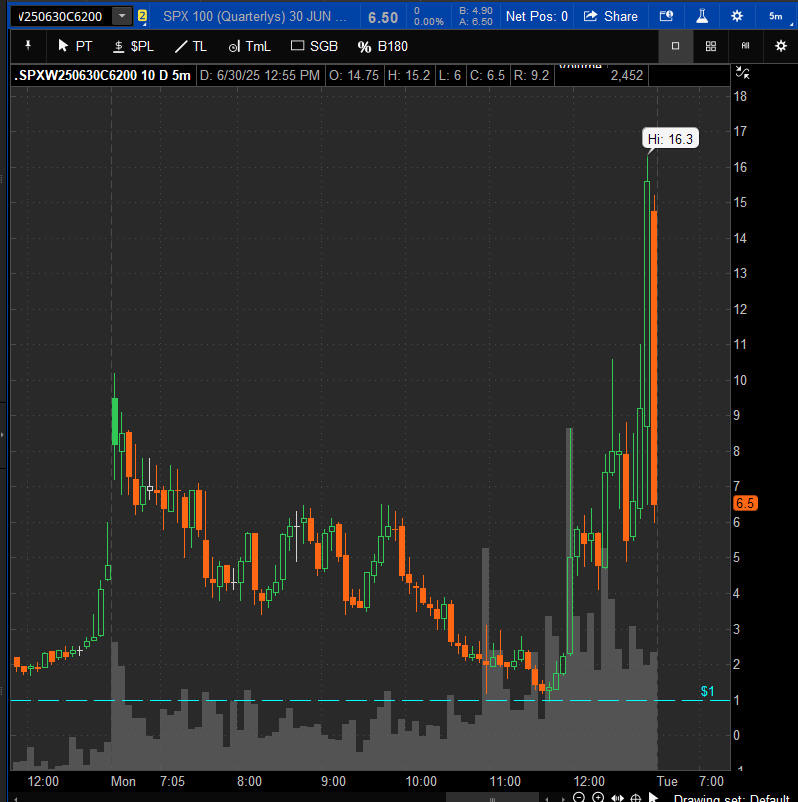
Task: Open the 5m timeframe selector
Action: point(776,16)
